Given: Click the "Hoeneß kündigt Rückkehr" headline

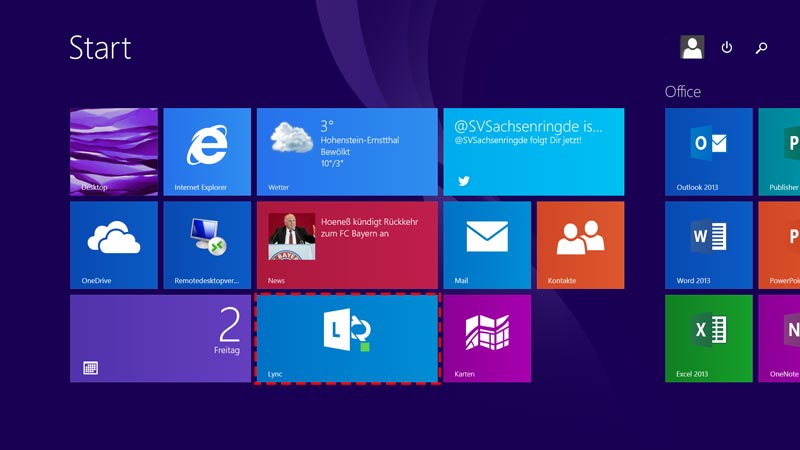Looking at the screenshot, I should (x=369, y=222).
